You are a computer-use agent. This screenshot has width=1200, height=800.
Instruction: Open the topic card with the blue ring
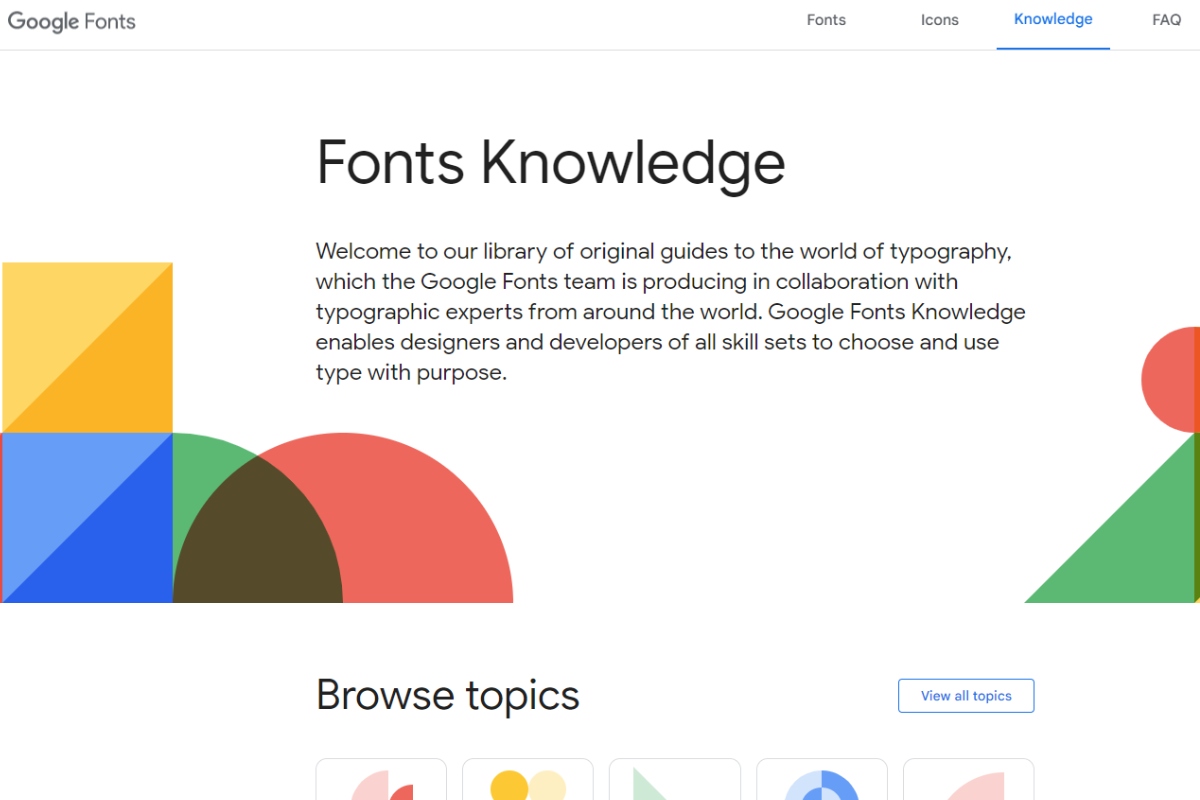(x=822, y=780)
